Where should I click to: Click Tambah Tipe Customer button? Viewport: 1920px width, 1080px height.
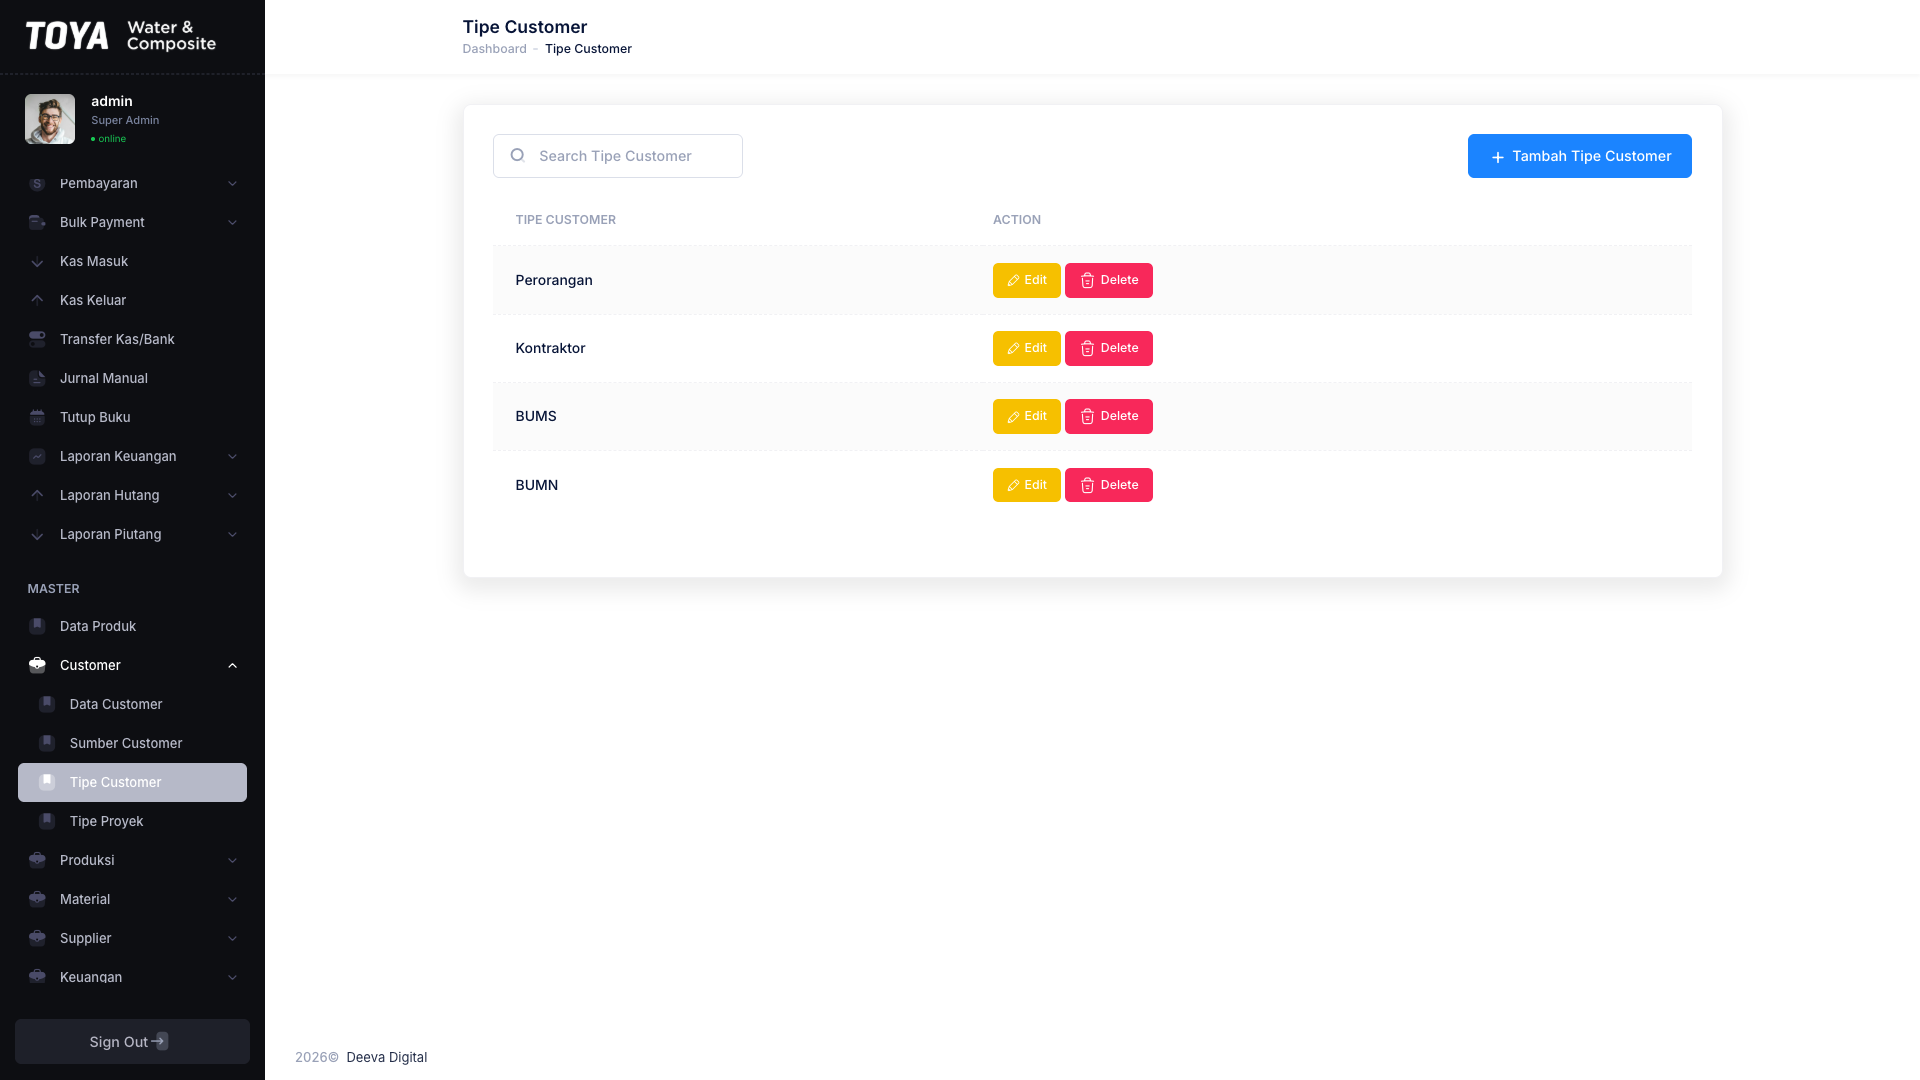pyautogui.click(x=1579, y=156)
